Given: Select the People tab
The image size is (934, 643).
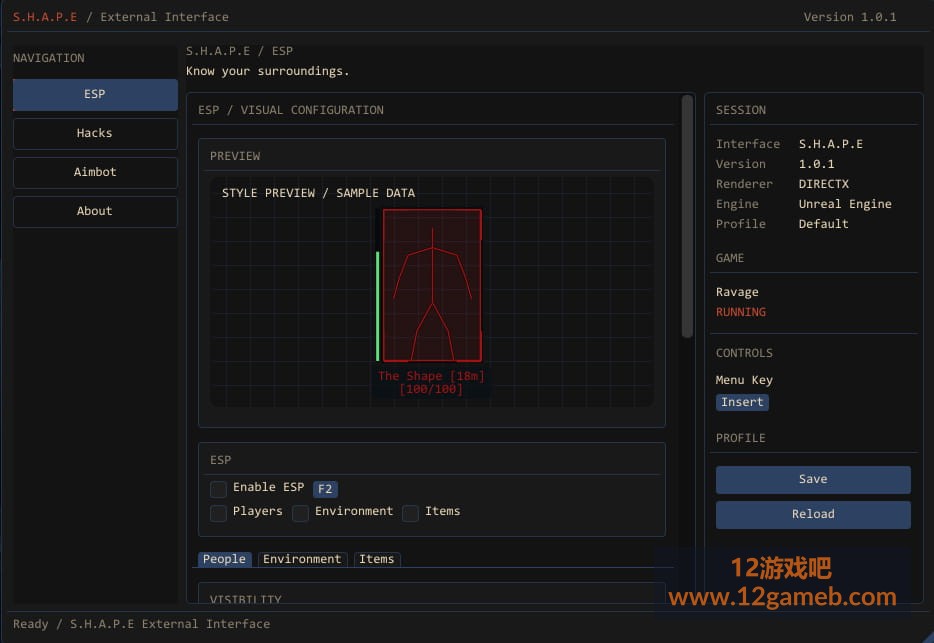Looking at the screenshot, I should (x=225, y=559).
